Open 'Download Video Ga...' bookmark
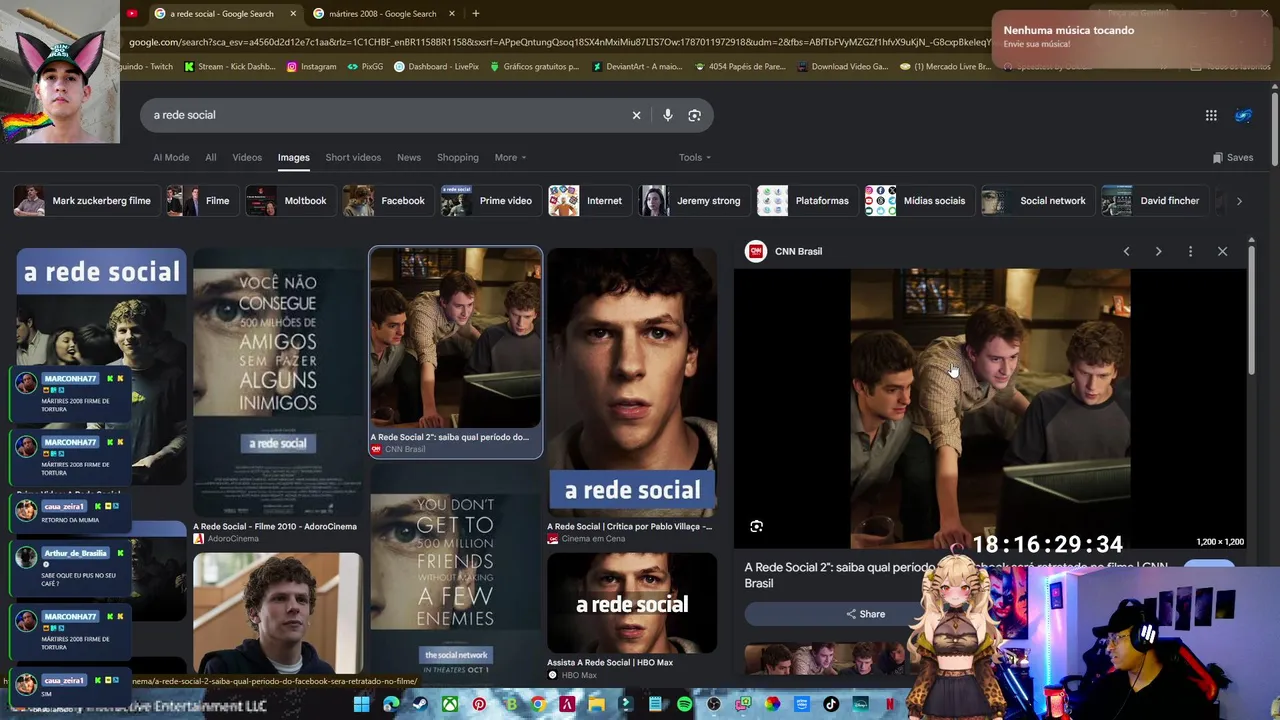This screenshot has width=1280, height=720. 842,67
